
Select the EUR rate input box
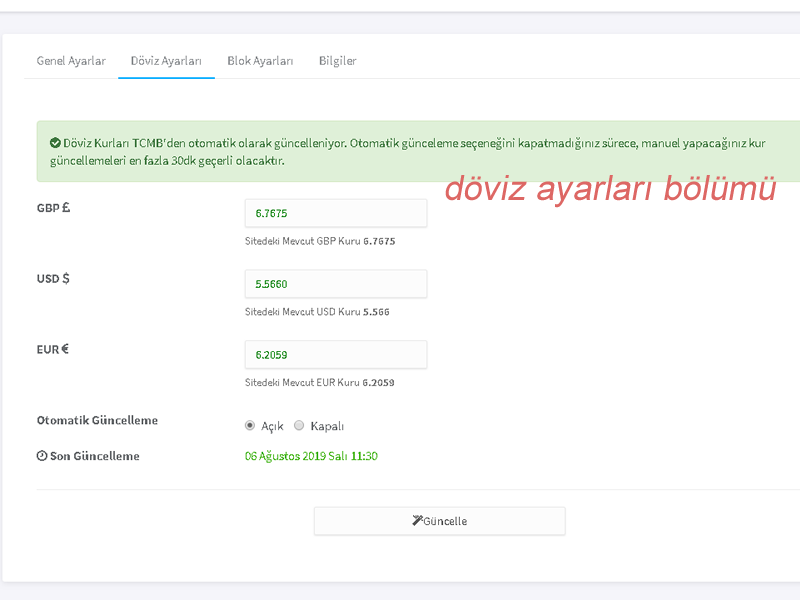coord(335,354)
